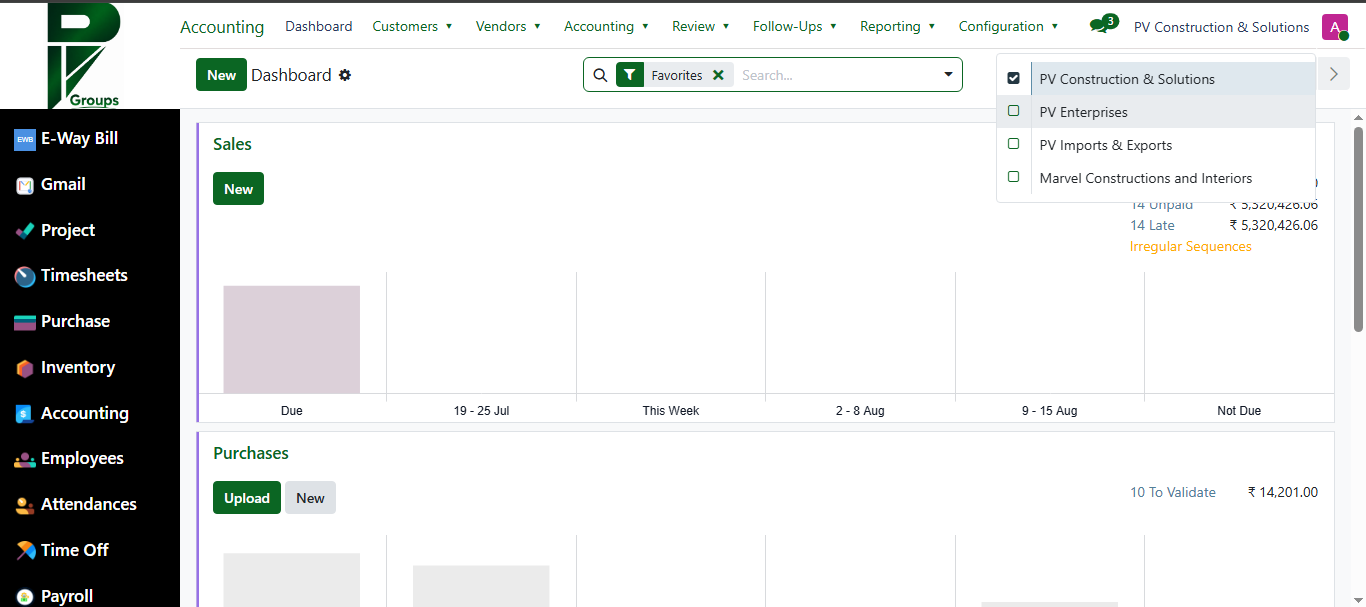This screenshot has height=607, width=1366.
Task: Open the Configuration menu dropdown
Action: 1008,26
